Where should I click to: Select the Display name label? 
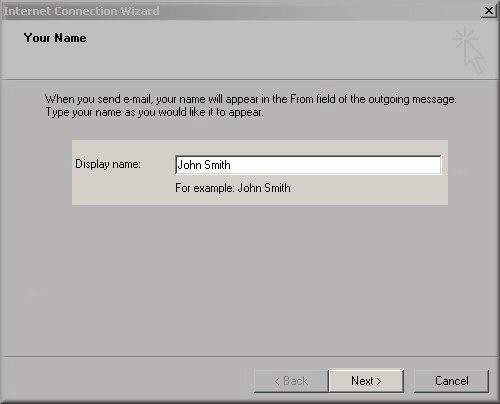108,164
